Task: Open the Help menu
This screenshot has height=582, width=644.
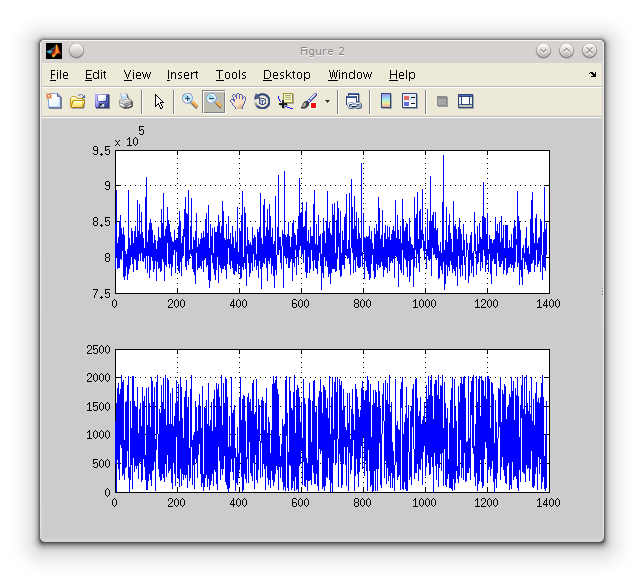Action: [x=402, y=75]
